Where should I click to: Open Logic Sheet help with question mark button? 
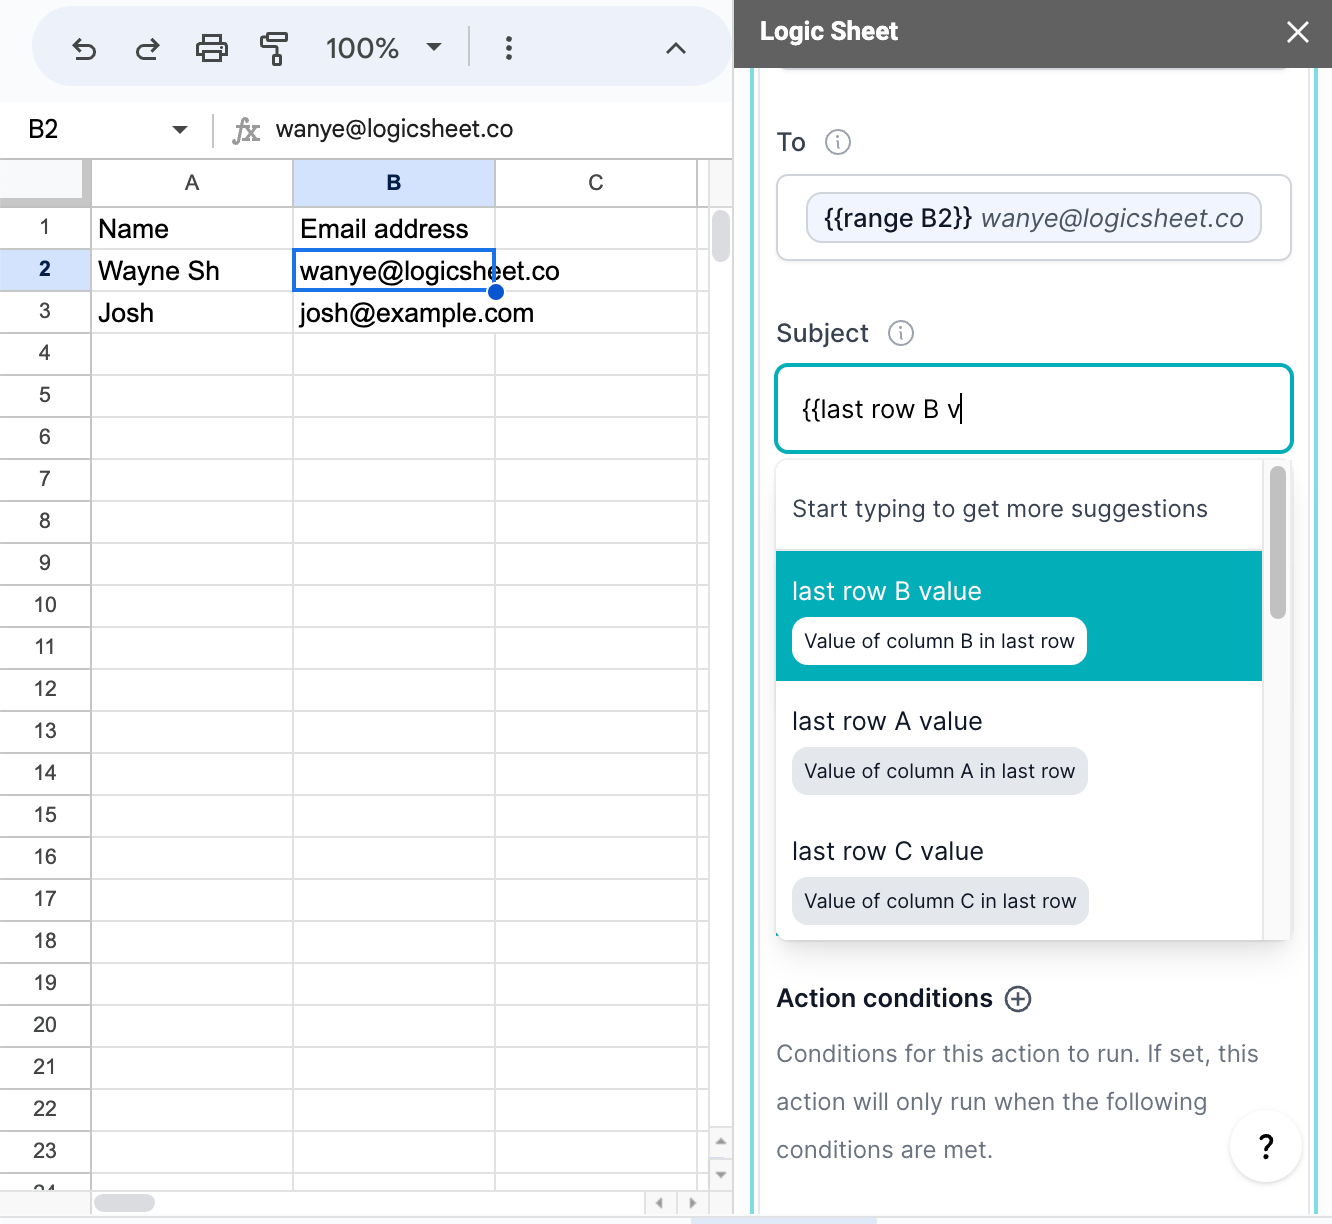(x=1266, y=1147)
